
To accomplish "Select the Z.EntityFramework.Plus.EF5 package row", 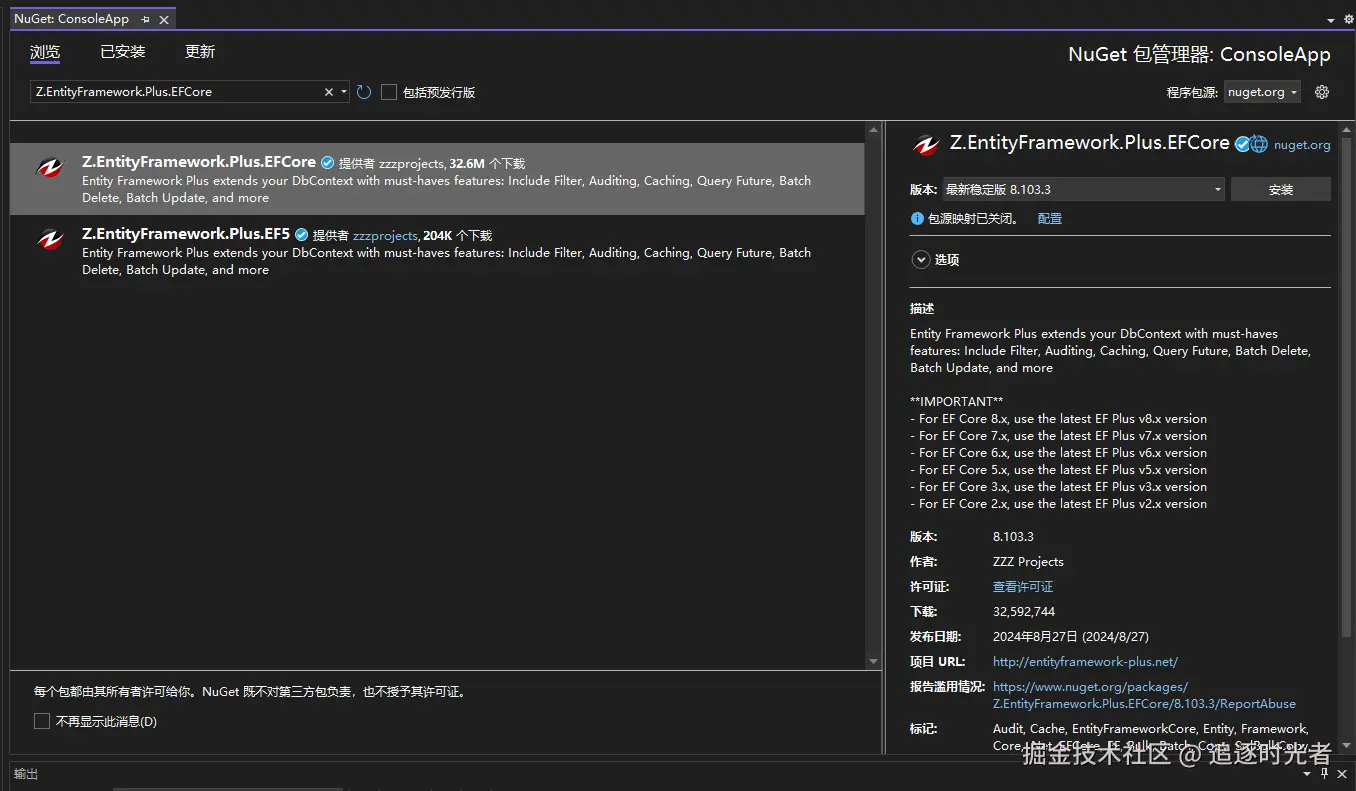I will (x=437, y=251).
